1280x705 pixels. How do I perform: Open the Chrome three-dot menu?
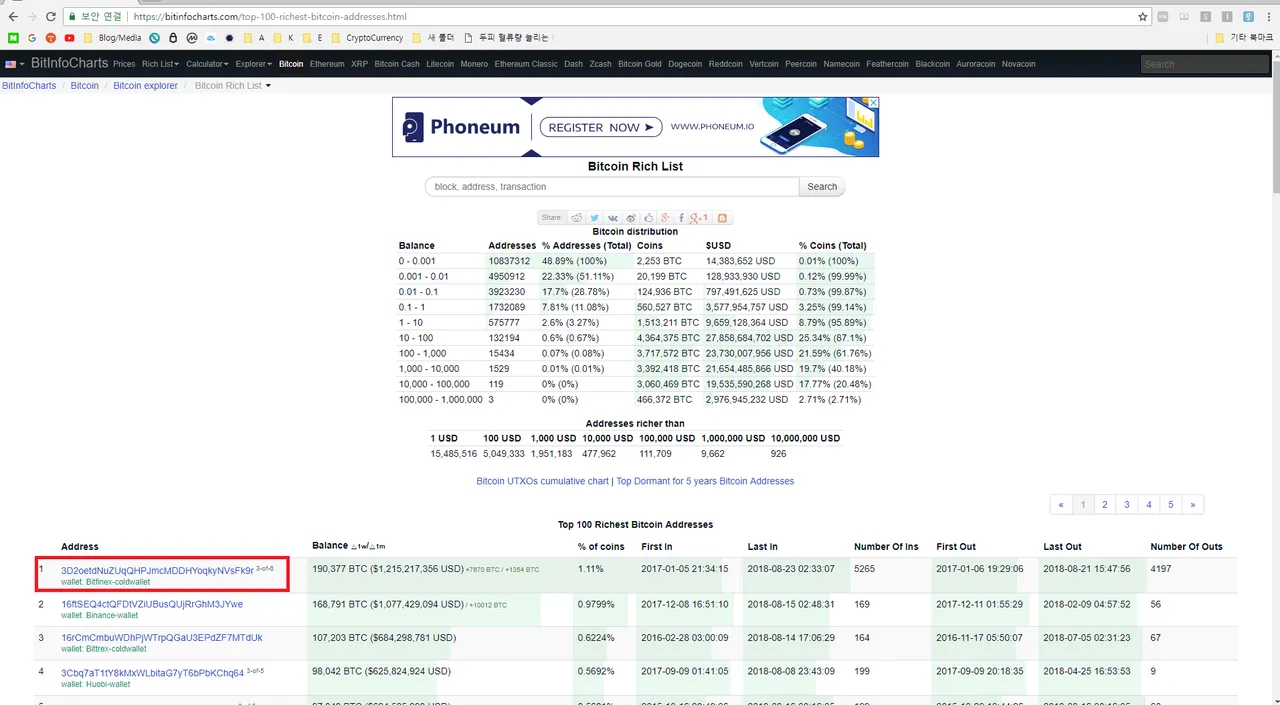tap(1270, 17)
